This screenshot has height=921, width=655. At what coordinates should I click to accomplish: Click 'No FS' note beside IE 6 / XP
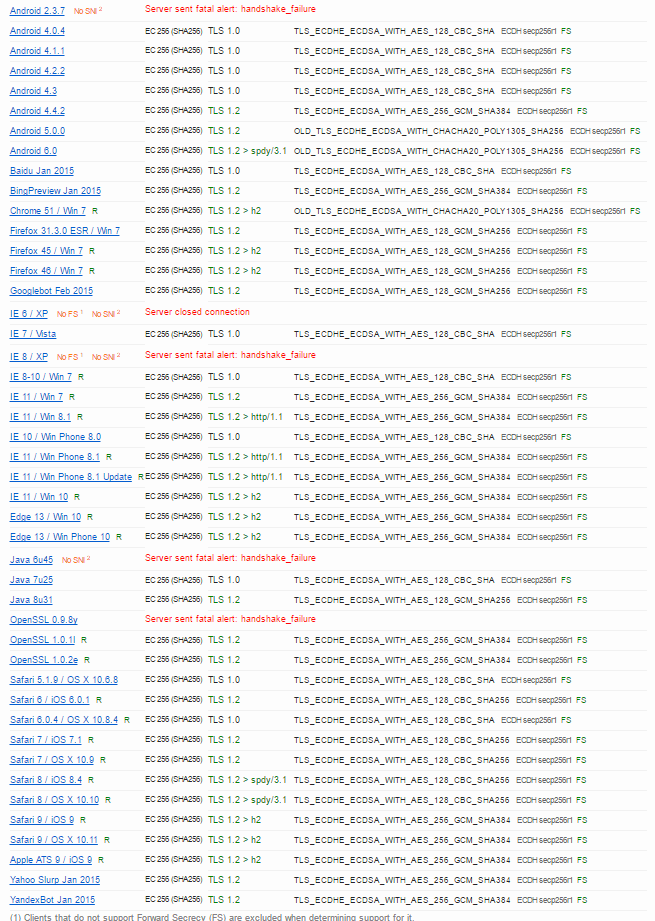click(69, 314)
